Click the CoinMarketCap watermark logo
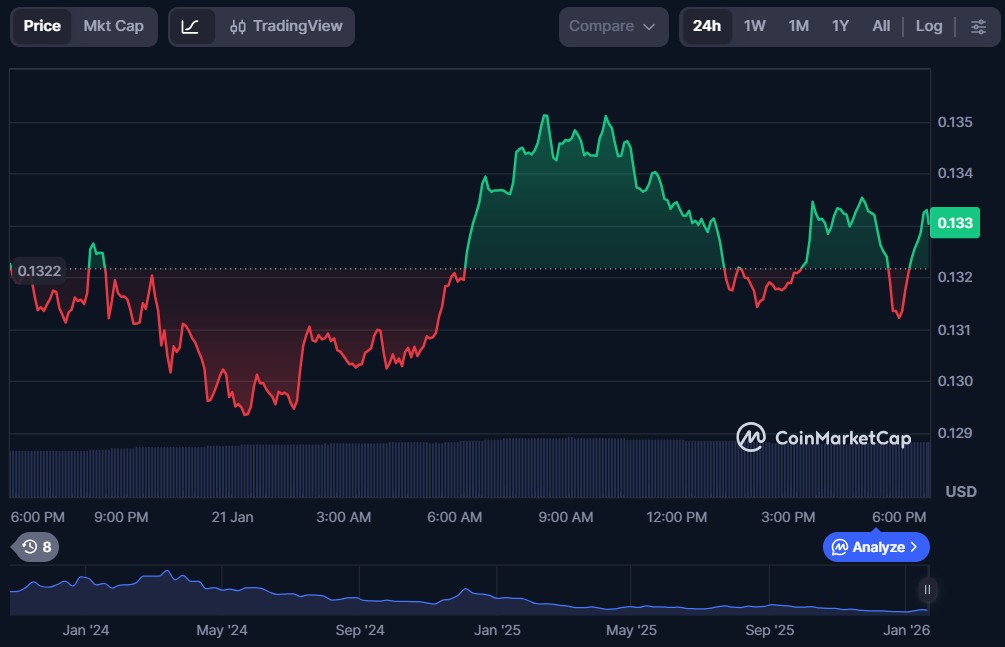The image size is (1005, 647). click(x=823, y=437)
